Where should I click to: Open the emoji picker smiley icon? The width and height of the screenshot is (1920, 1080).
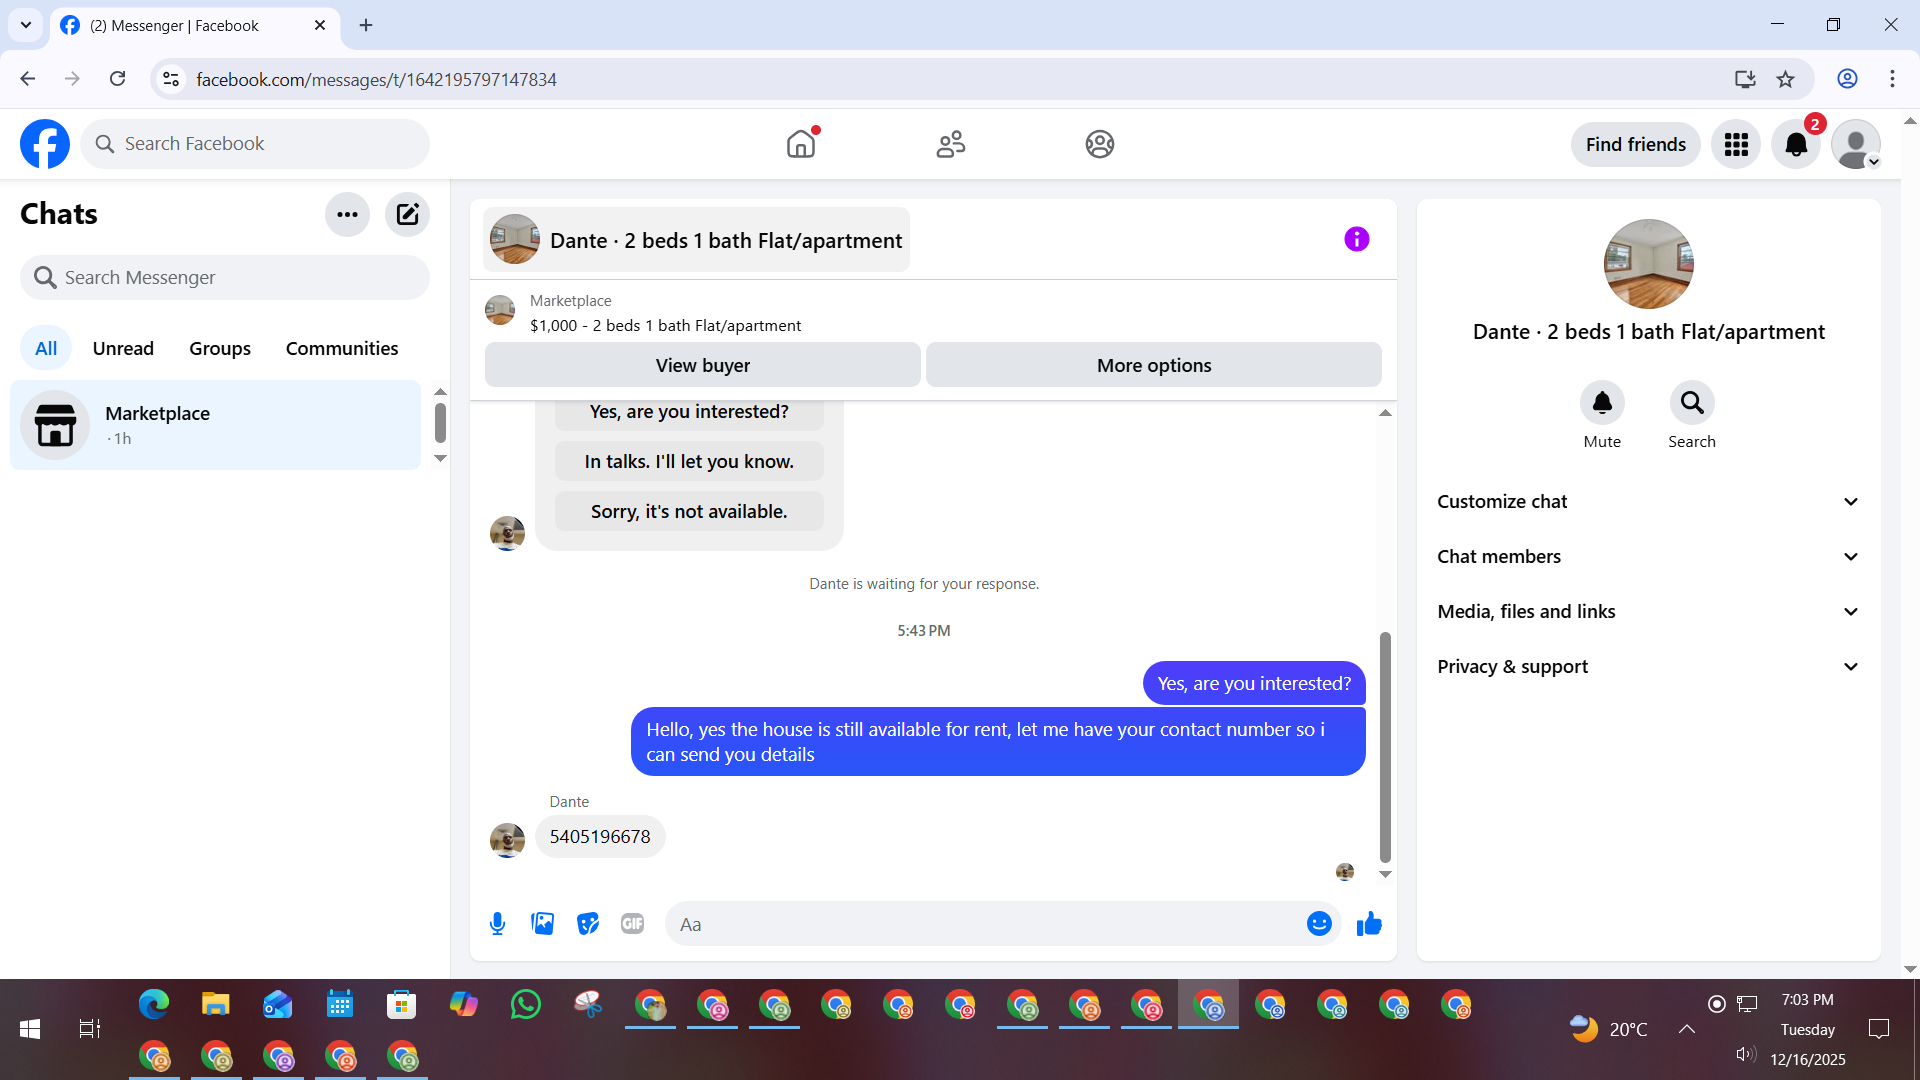(1319, 924)
